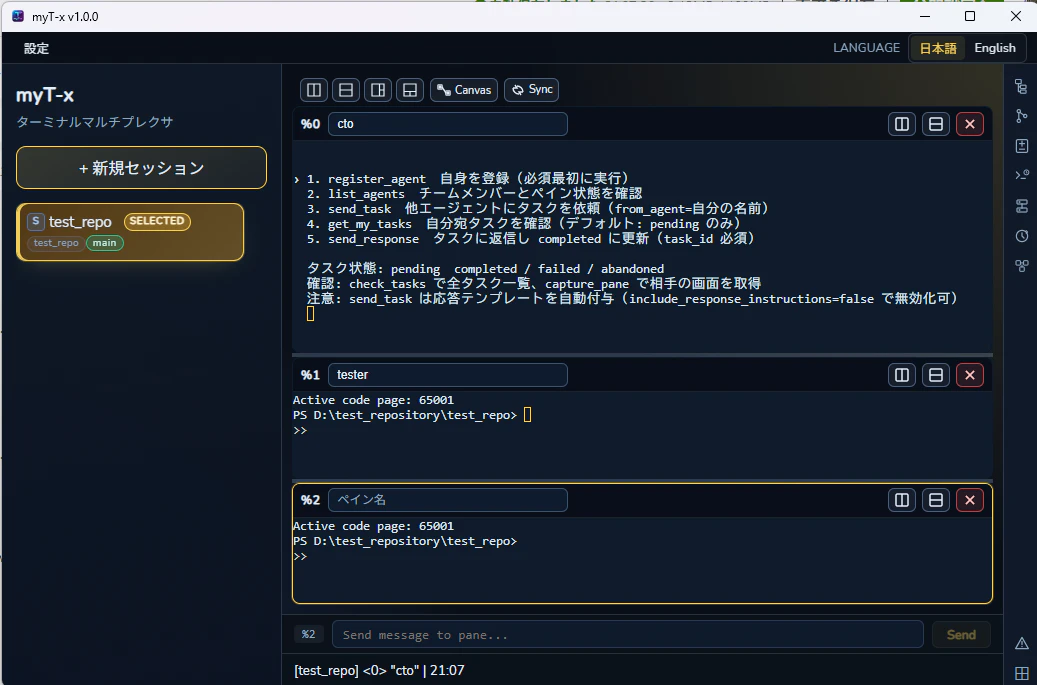The height and width of the screenshot is (685, 1037).
Task: Click the line '5. send_response' in cto pane
Action: (x=530, y=239)
